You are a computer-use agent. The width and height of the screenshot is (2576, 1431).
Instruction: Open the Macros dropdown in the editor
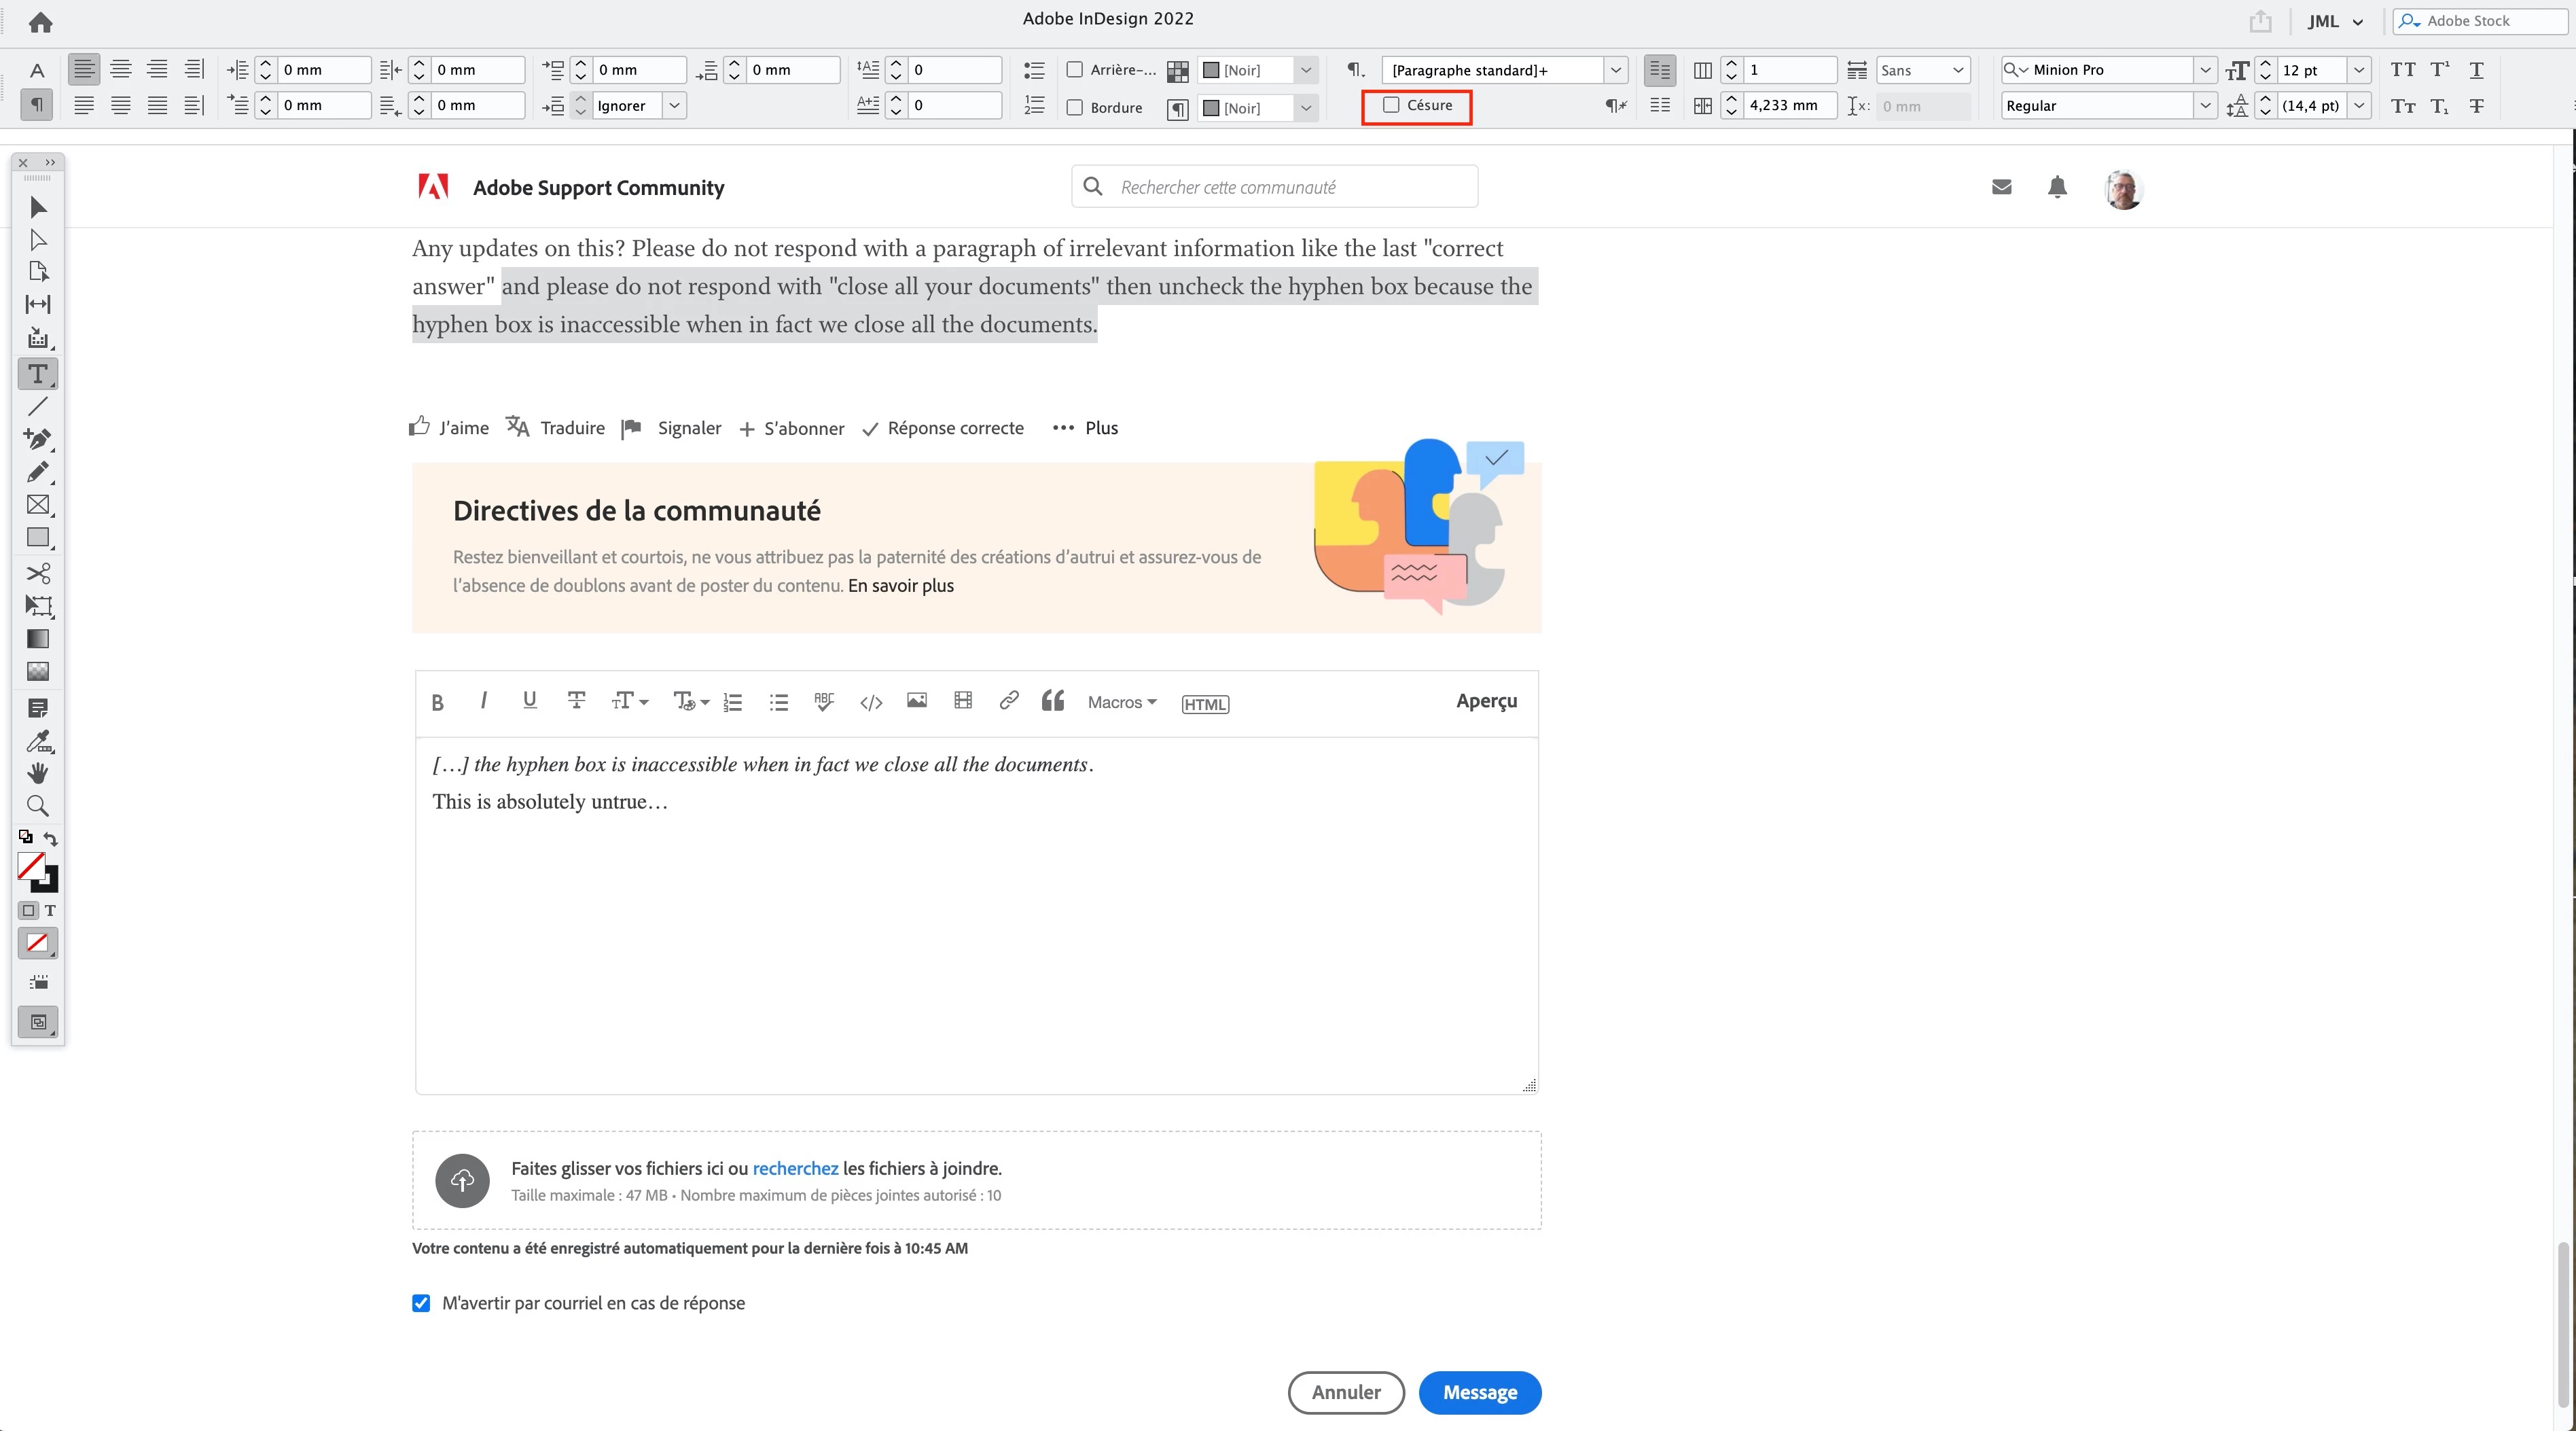[1122, 702]
